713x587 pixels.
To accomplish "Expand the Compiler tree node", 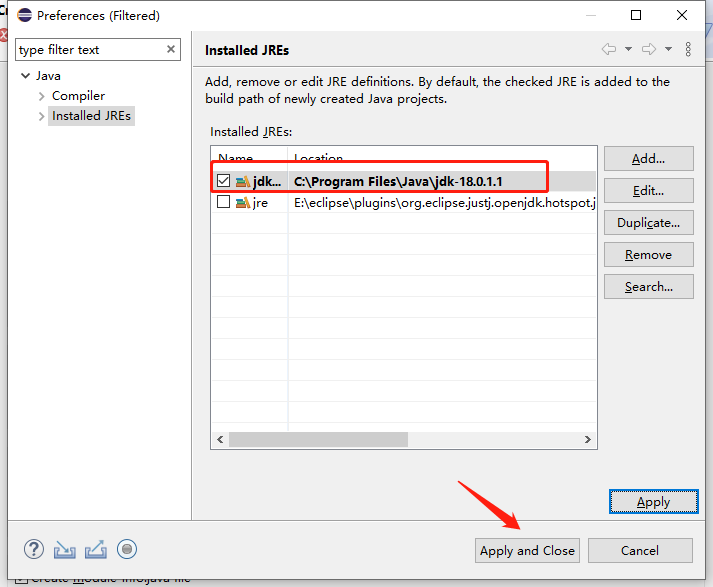I will [41, 96].
